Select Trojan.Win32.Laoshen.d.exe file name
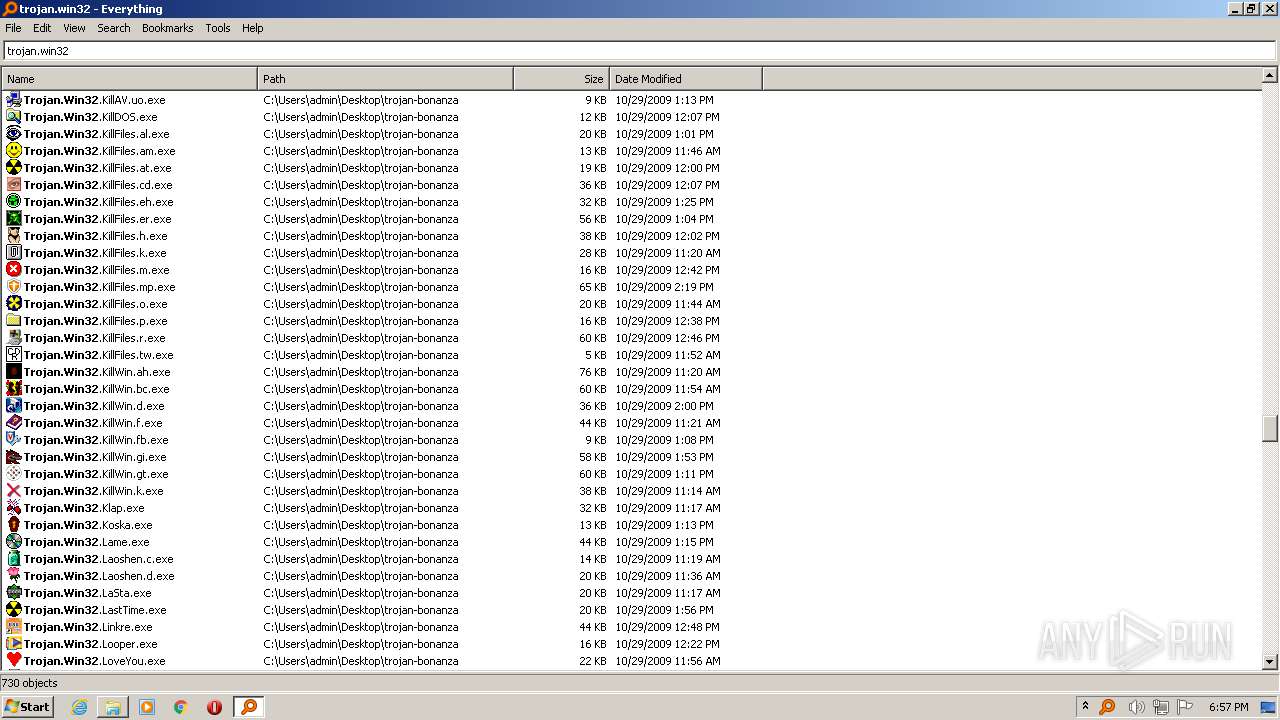1280x720 pixels. point(99,576)
